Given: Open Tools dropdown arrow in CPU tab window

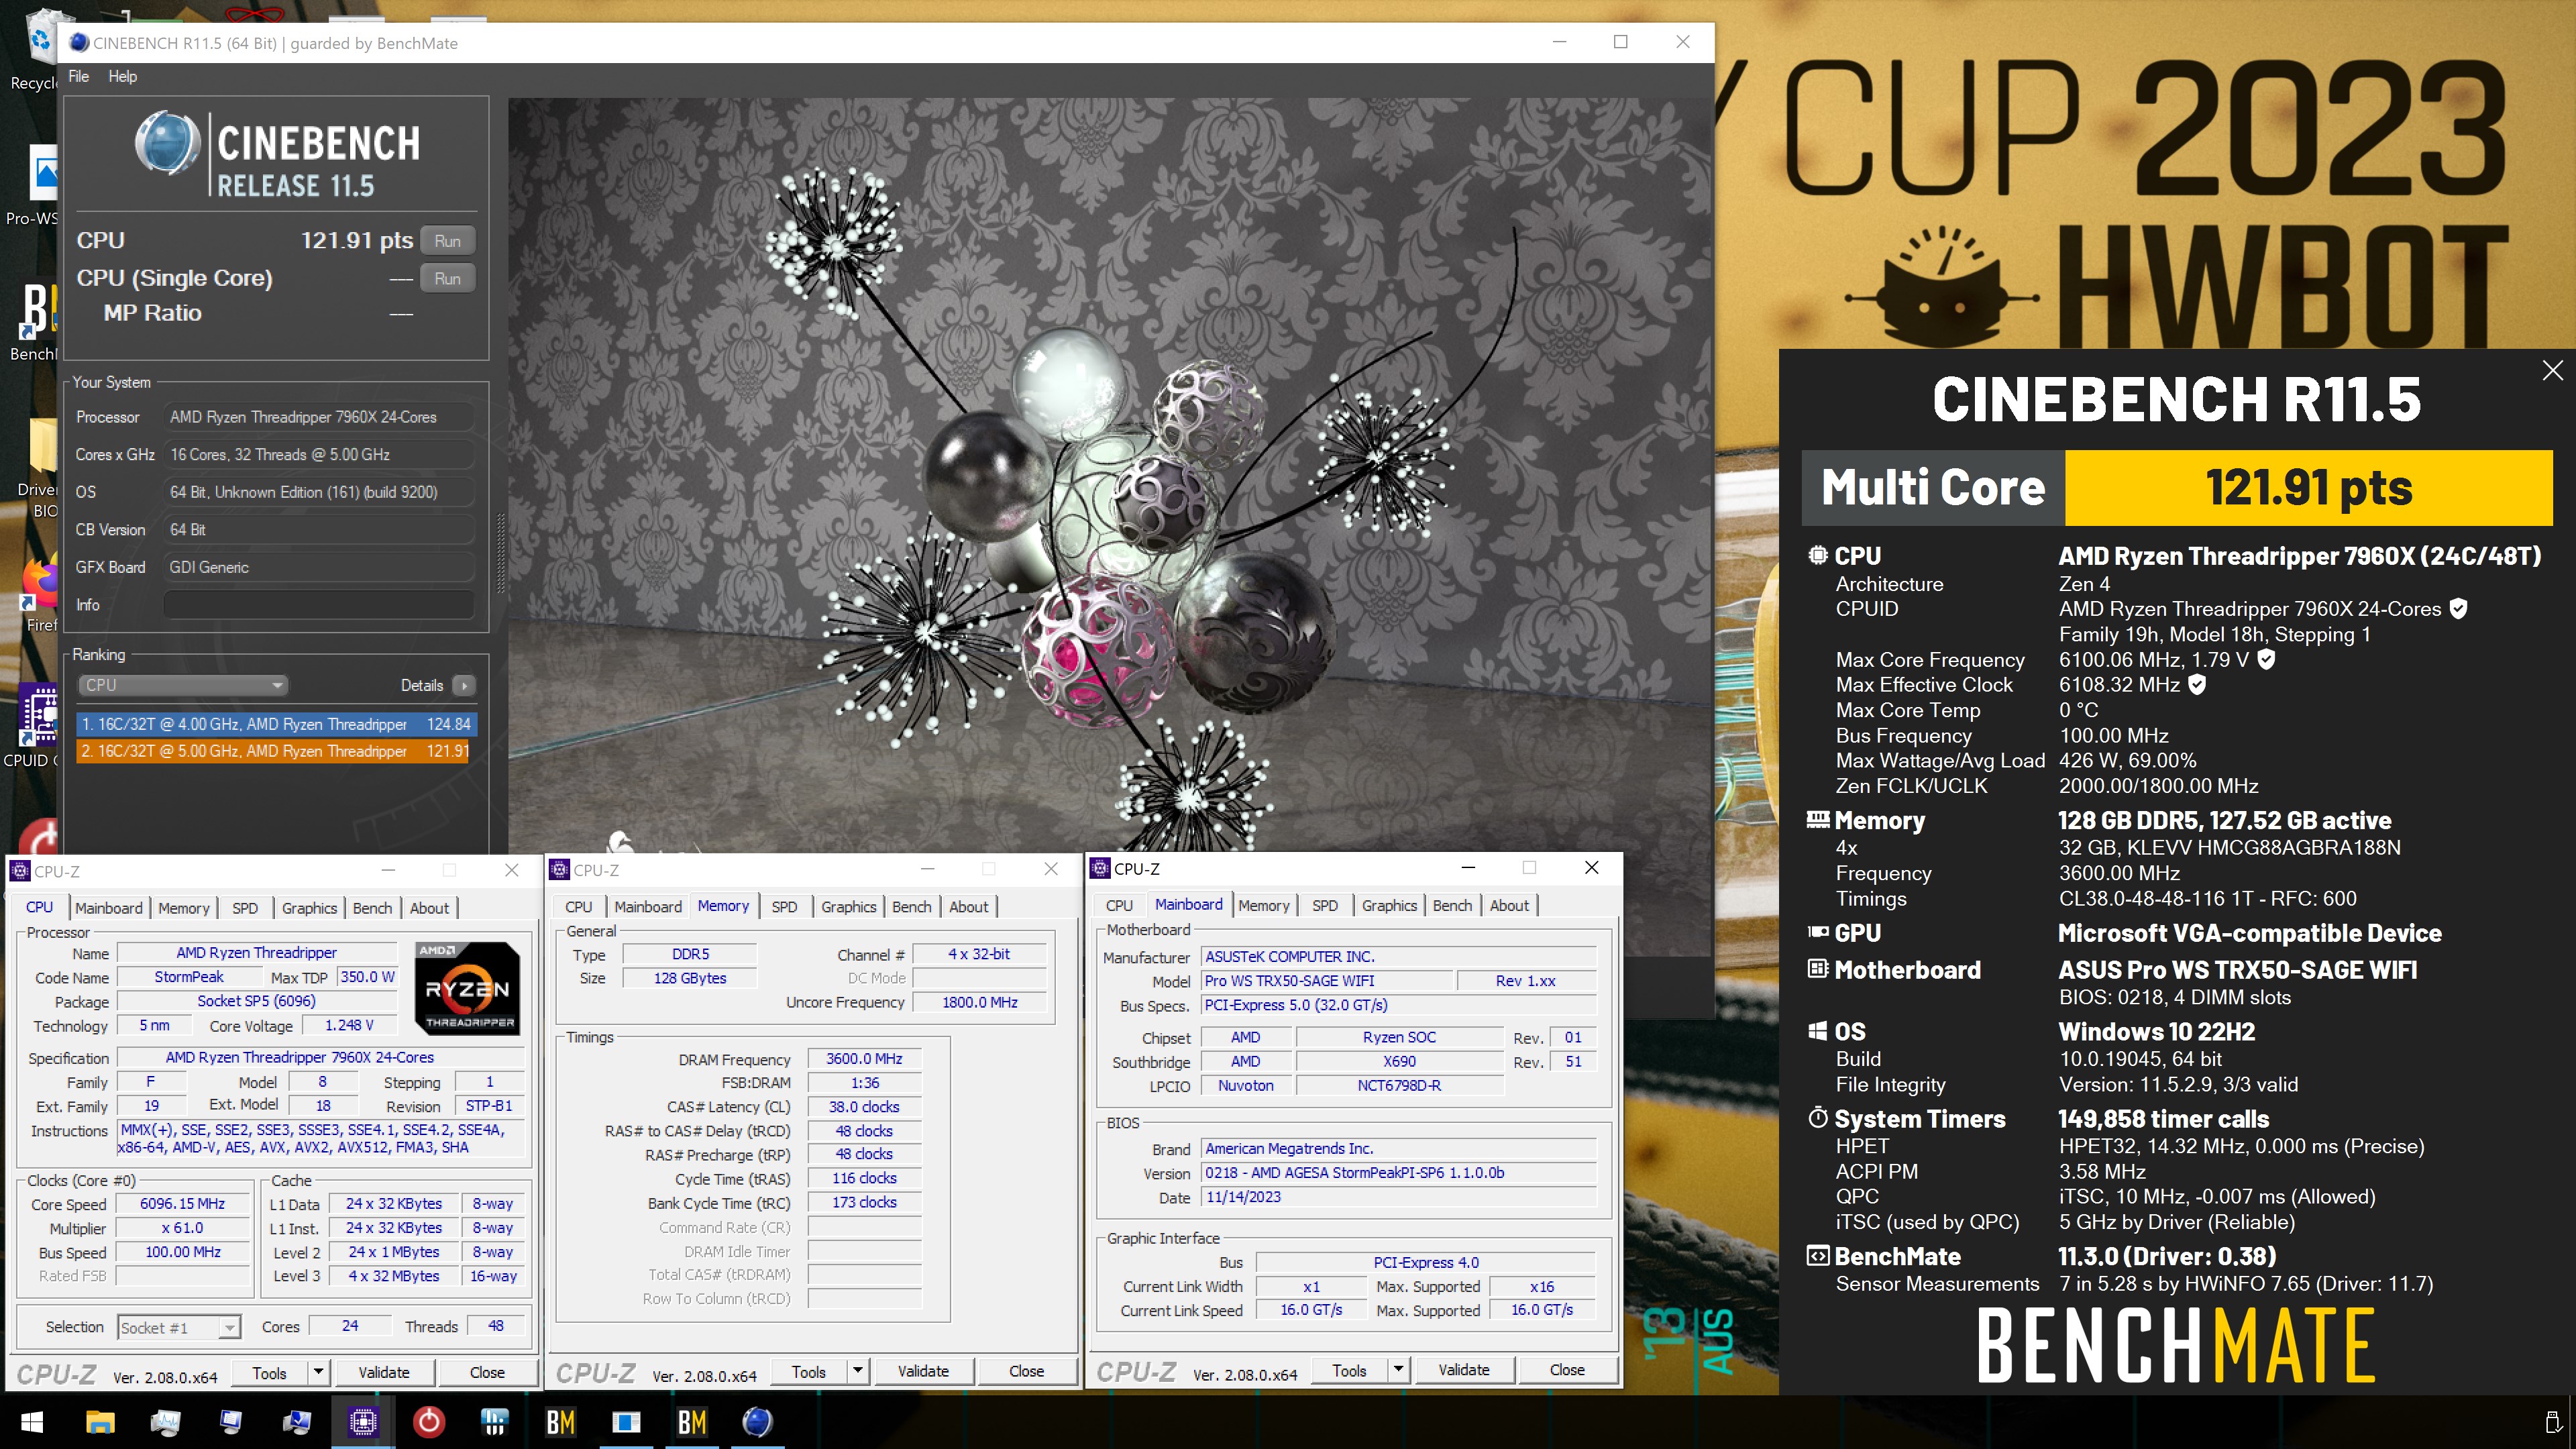Looking at the screenshot, I should [x=318, y=1372].
